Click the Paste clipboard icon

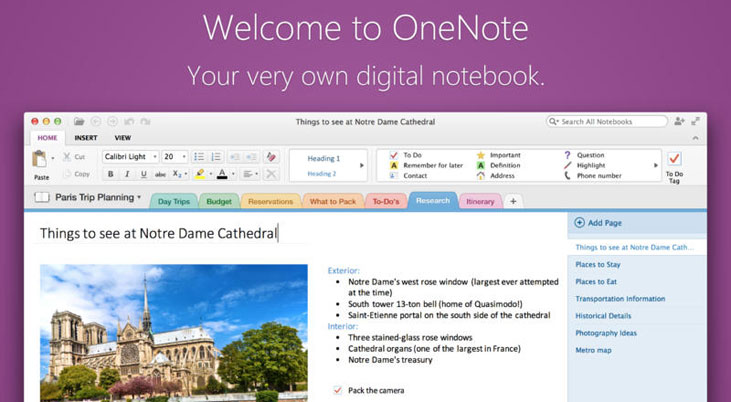pyautogui.click(x=40, y=159)
